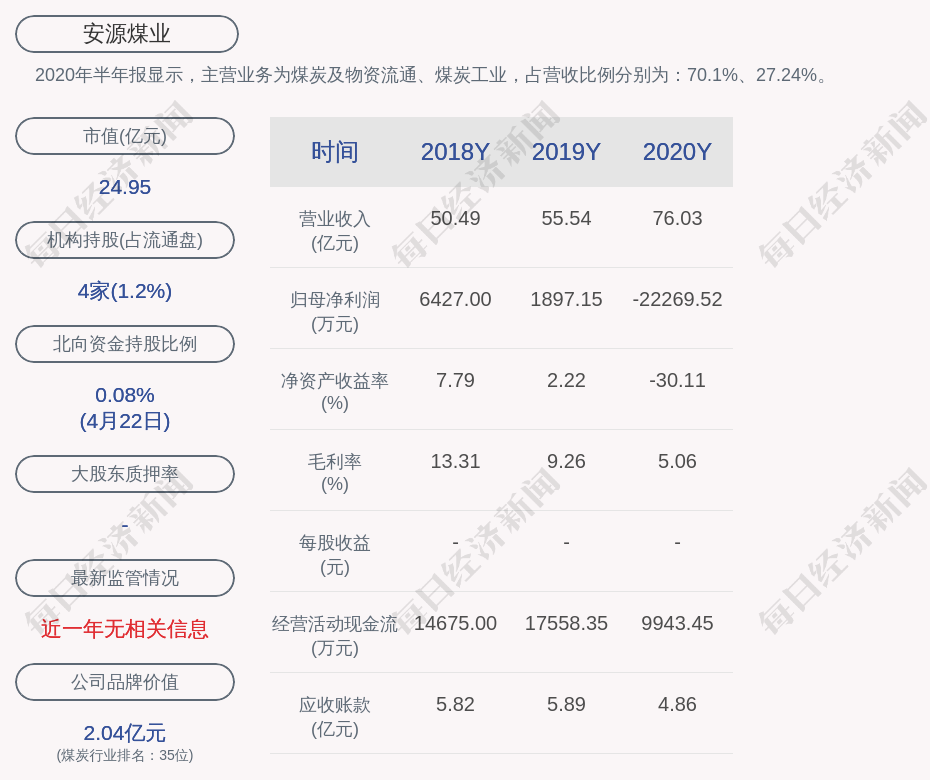Click the gross margin value 13.31
930x780 pixels.
point(455,461)
